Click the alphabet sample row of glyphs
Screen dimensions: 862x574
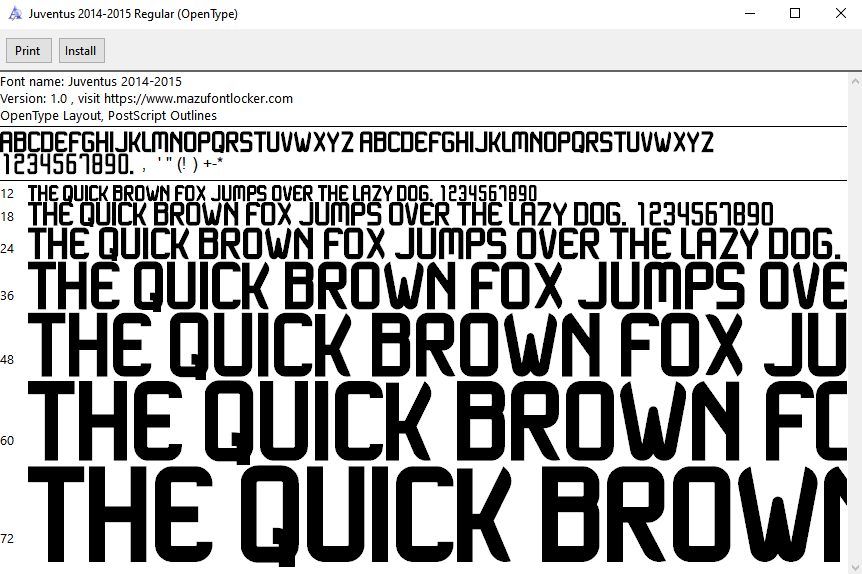point(357,141)
